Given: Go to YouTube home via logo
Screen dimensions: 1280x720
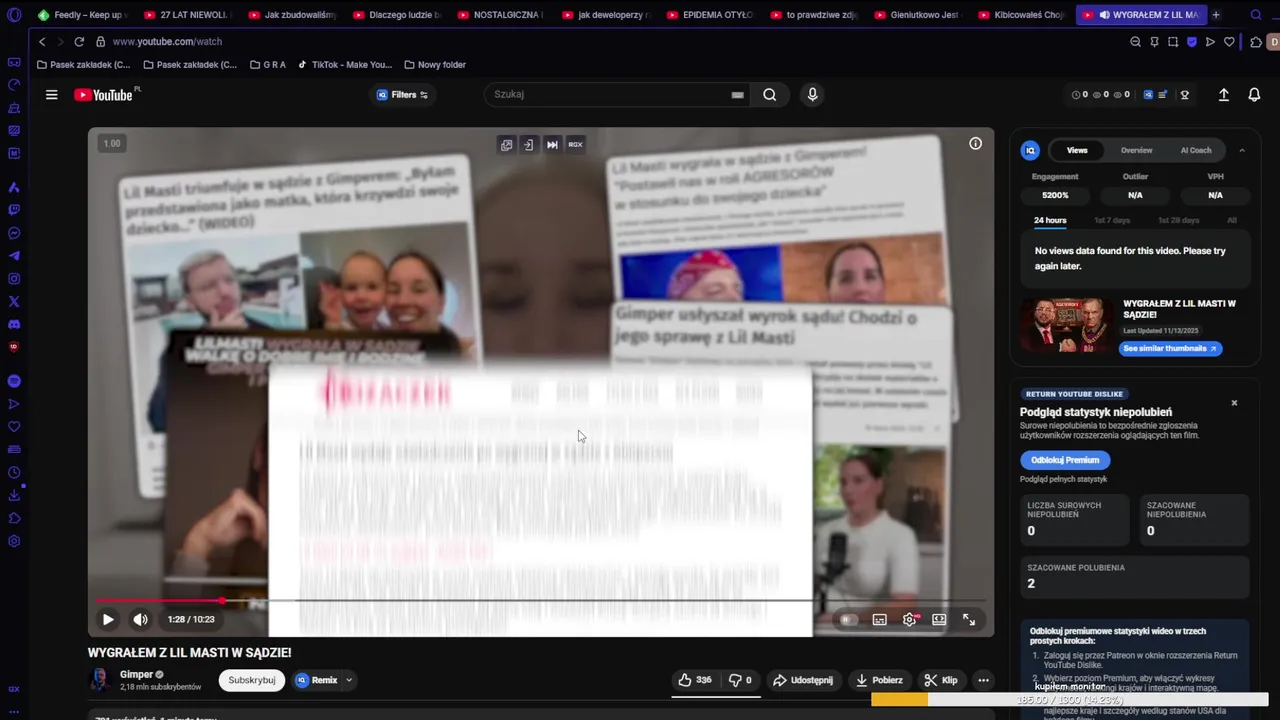Looking at the screenshot, I should tap(104, 95).
